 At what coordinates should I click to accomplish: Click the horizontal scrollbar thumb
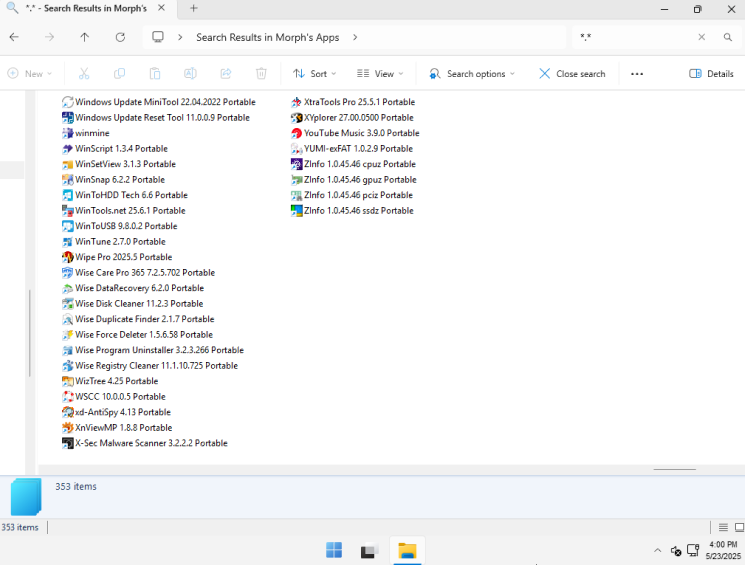pos(675,469)
